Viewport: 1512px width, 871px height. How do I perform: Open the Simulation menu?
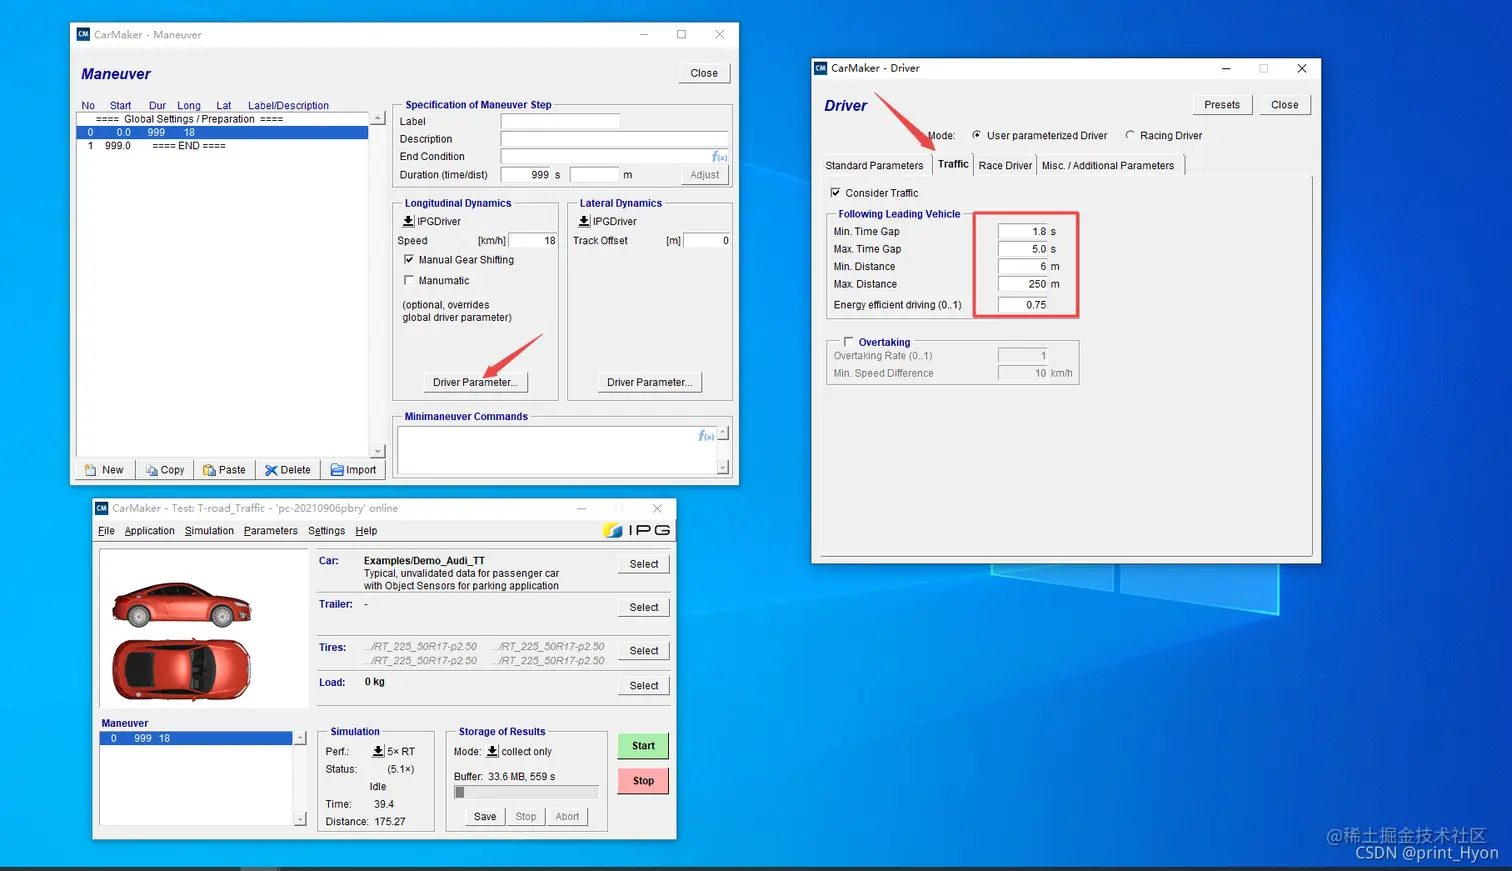[209, 531]
